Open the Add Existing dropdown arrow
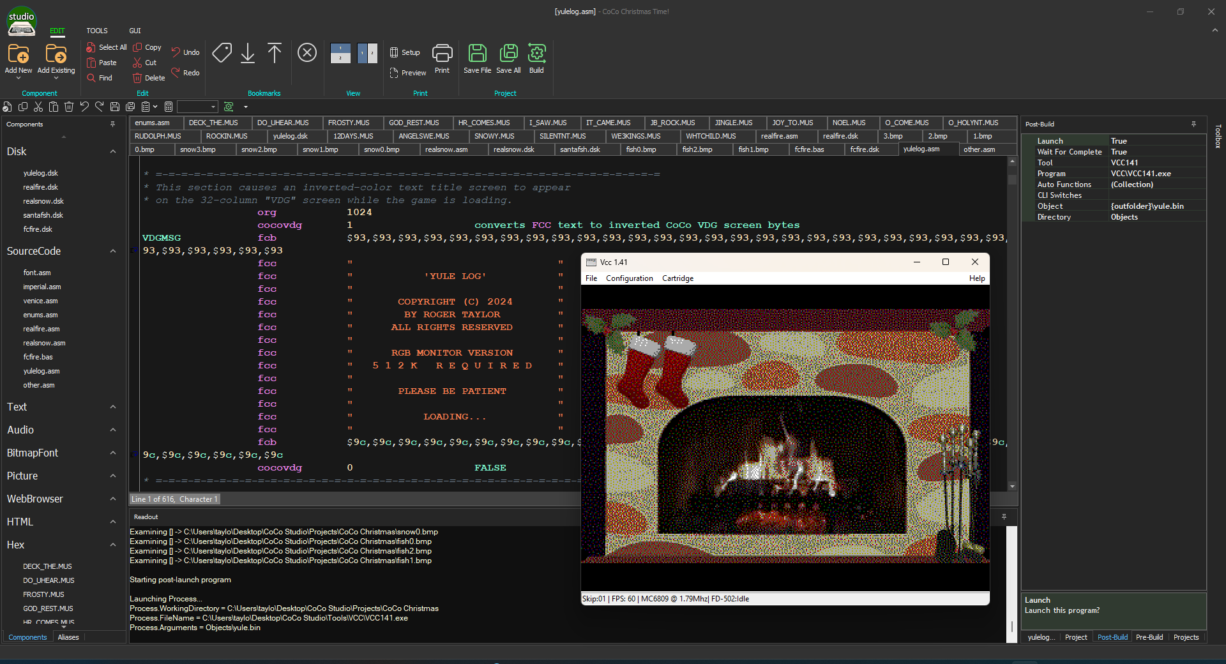The image size is (1226, 664). click(56, 78)
